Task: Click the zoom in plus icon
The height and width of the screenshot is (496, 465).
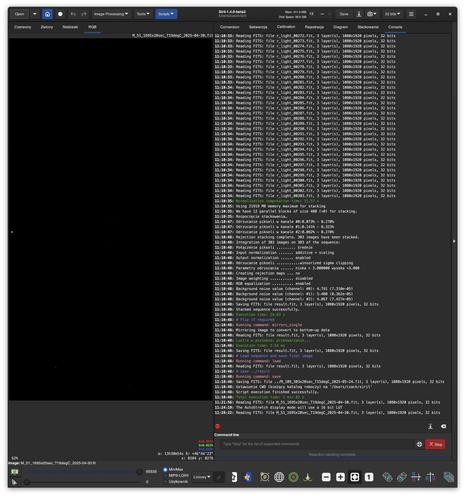Action: click(x=340, y=477)
